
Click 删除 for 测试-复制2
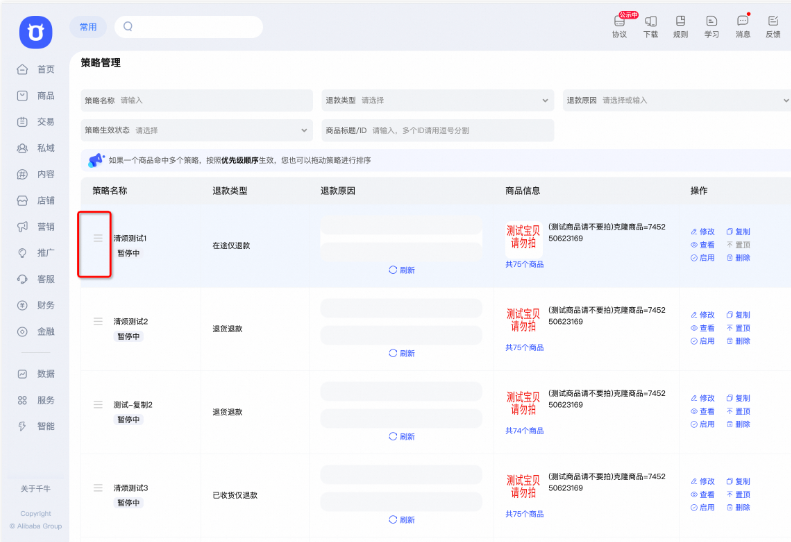click(739, 424)
